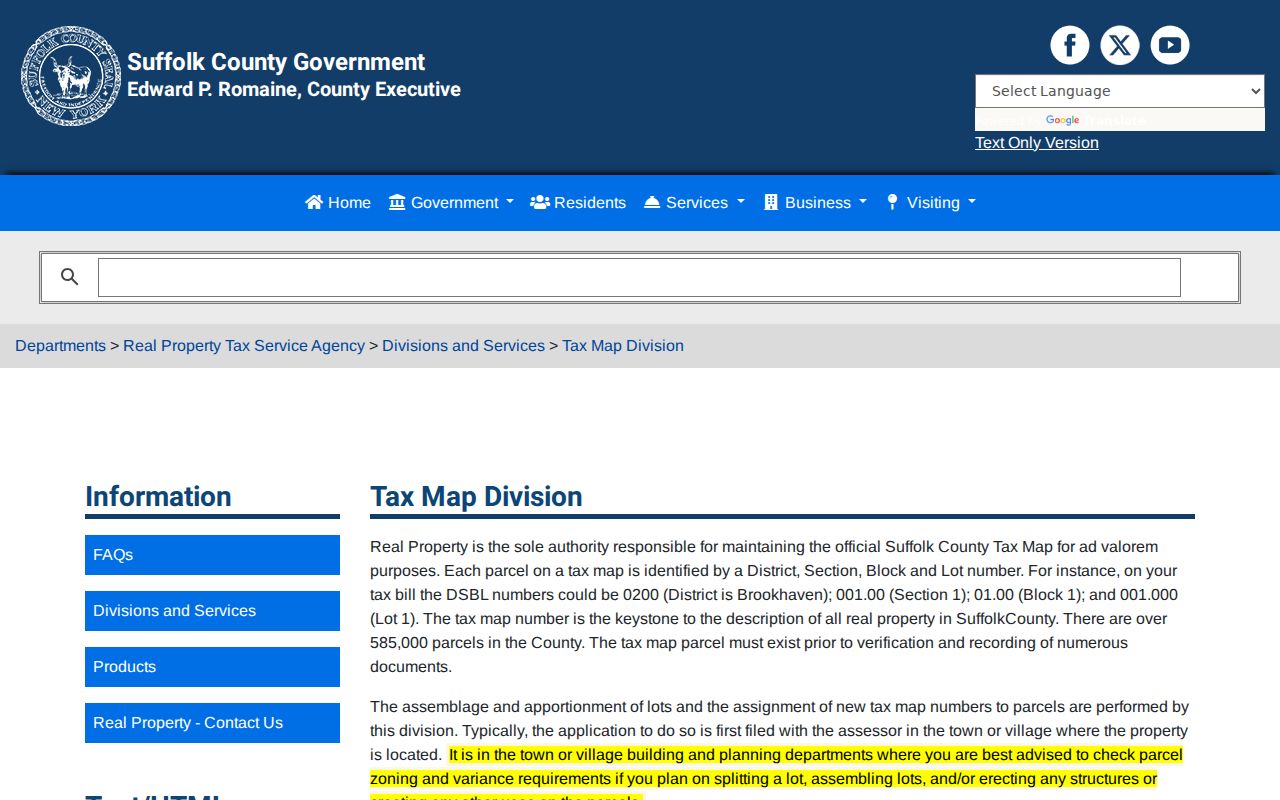Open the Government dropdown menu
Image resolution: width=1280 pixels, height=800 pixels.
451,202
